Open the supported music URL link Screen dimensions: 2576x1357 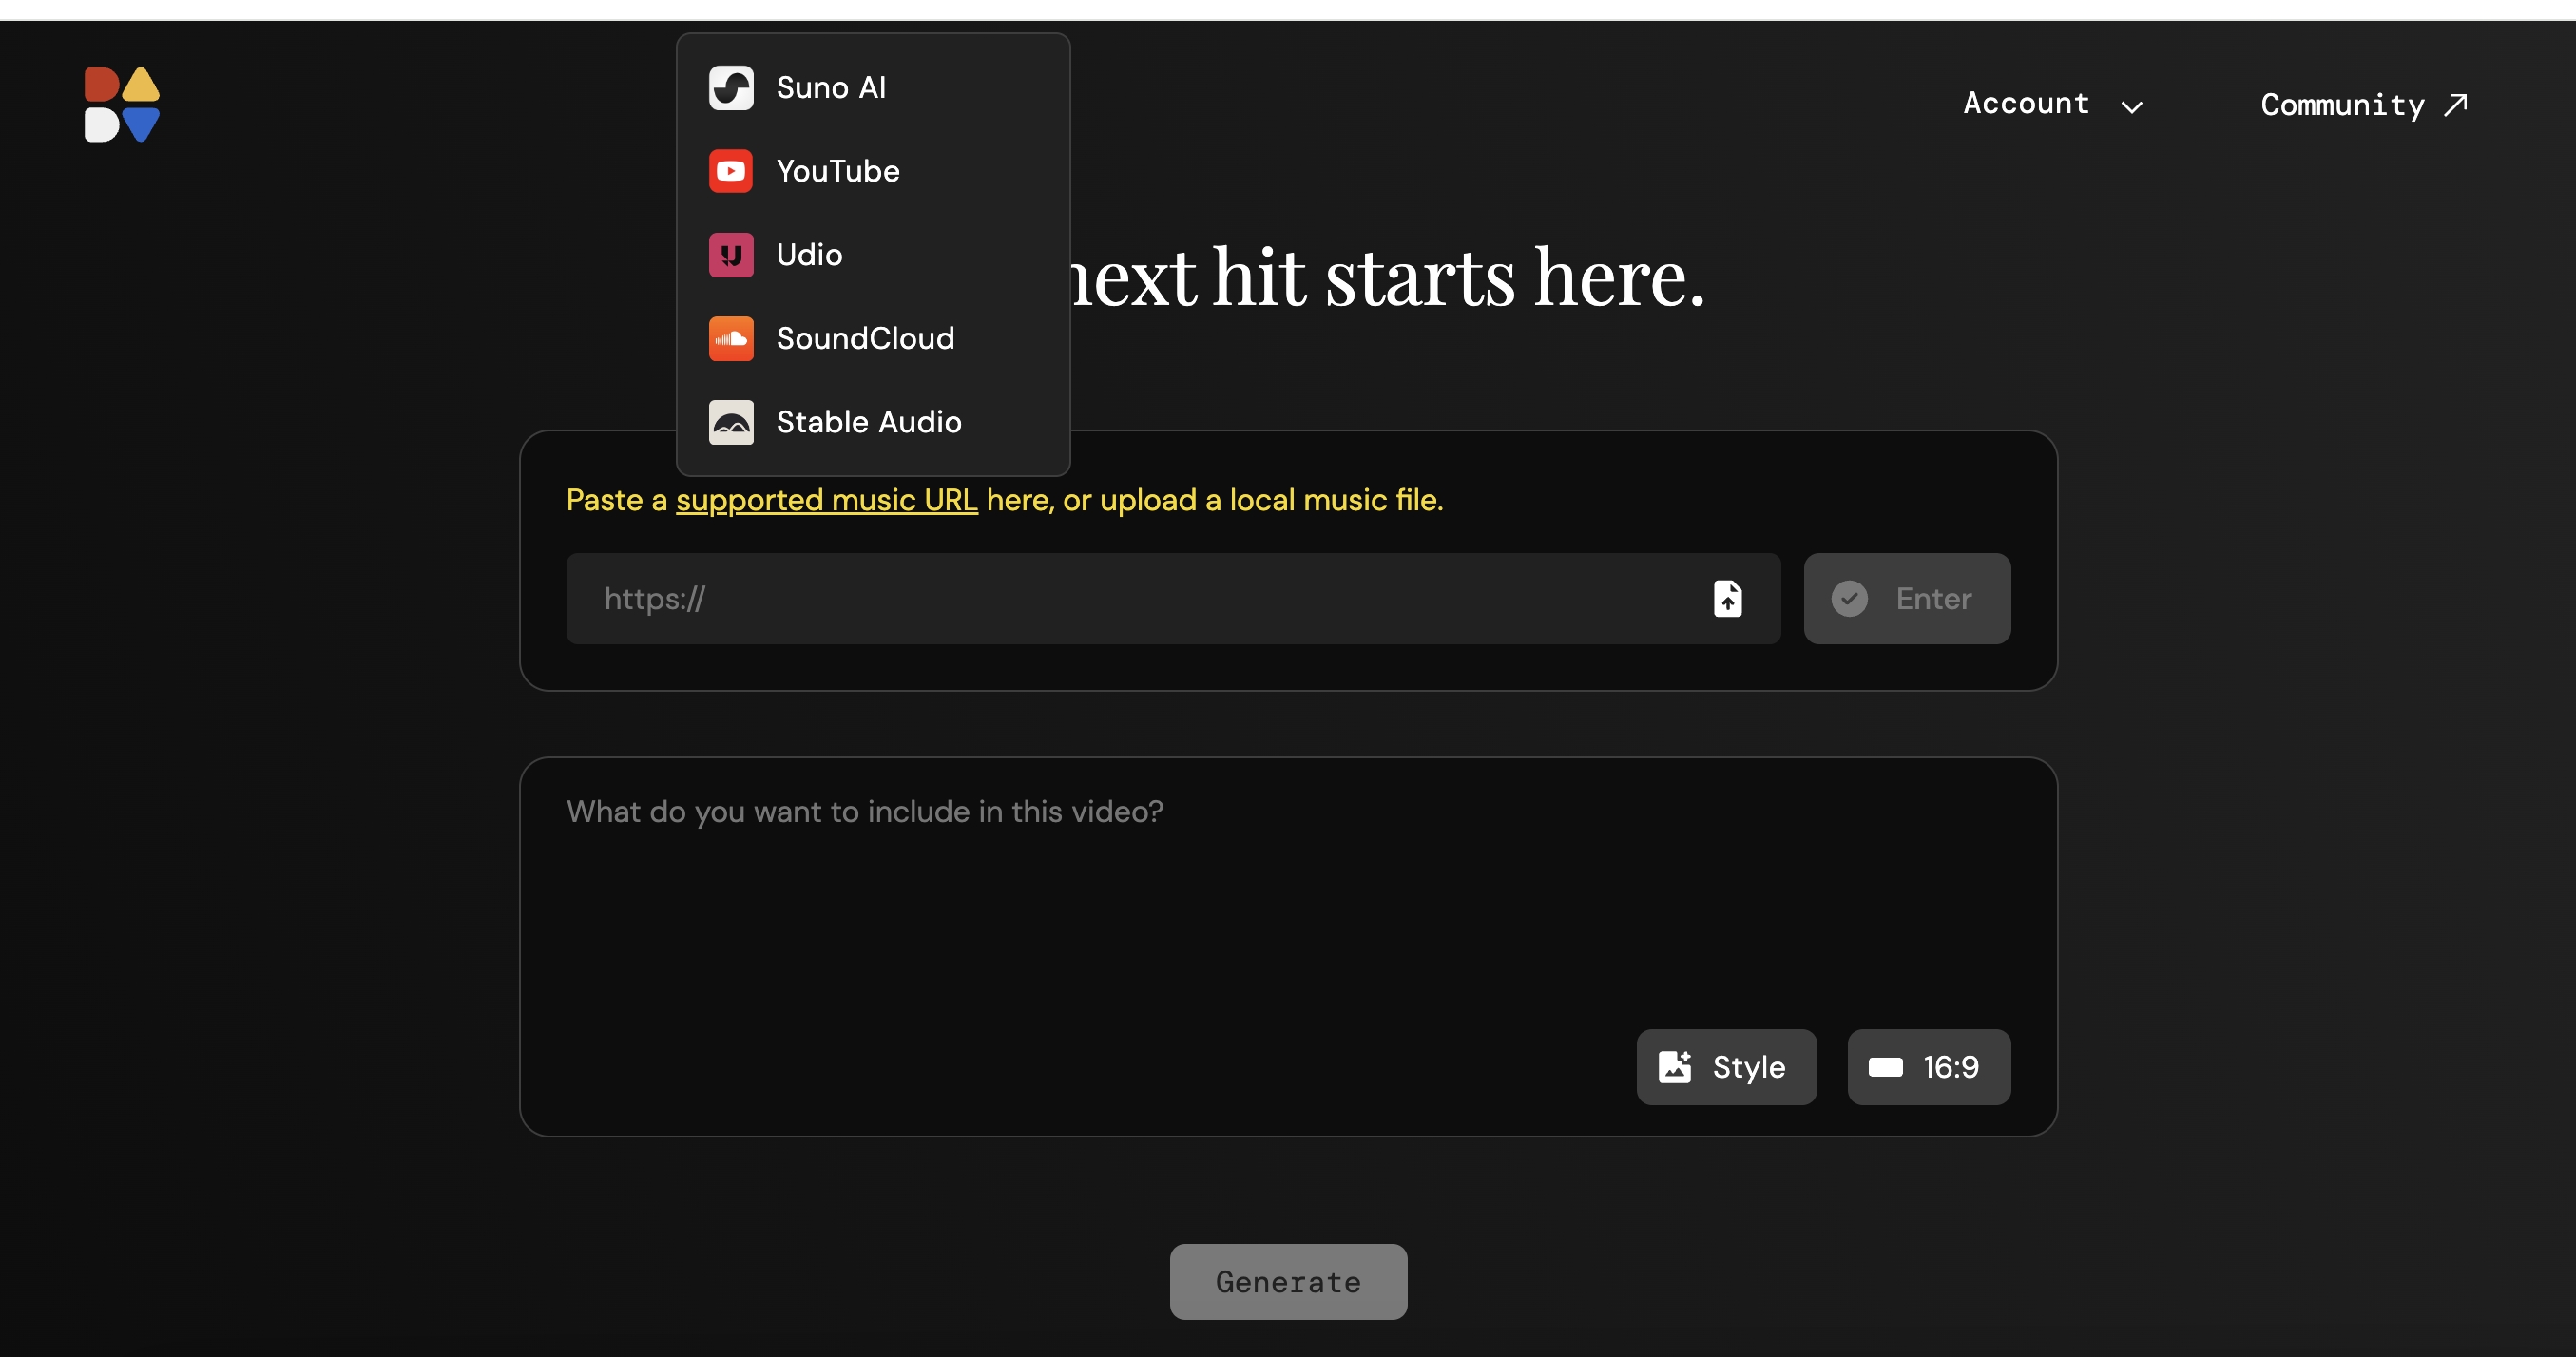point(826,499)
